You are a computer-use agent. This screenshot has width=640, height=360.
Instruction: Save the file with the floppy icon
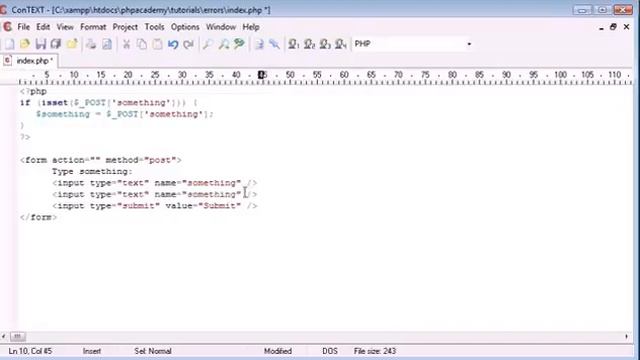click(41, 44)
